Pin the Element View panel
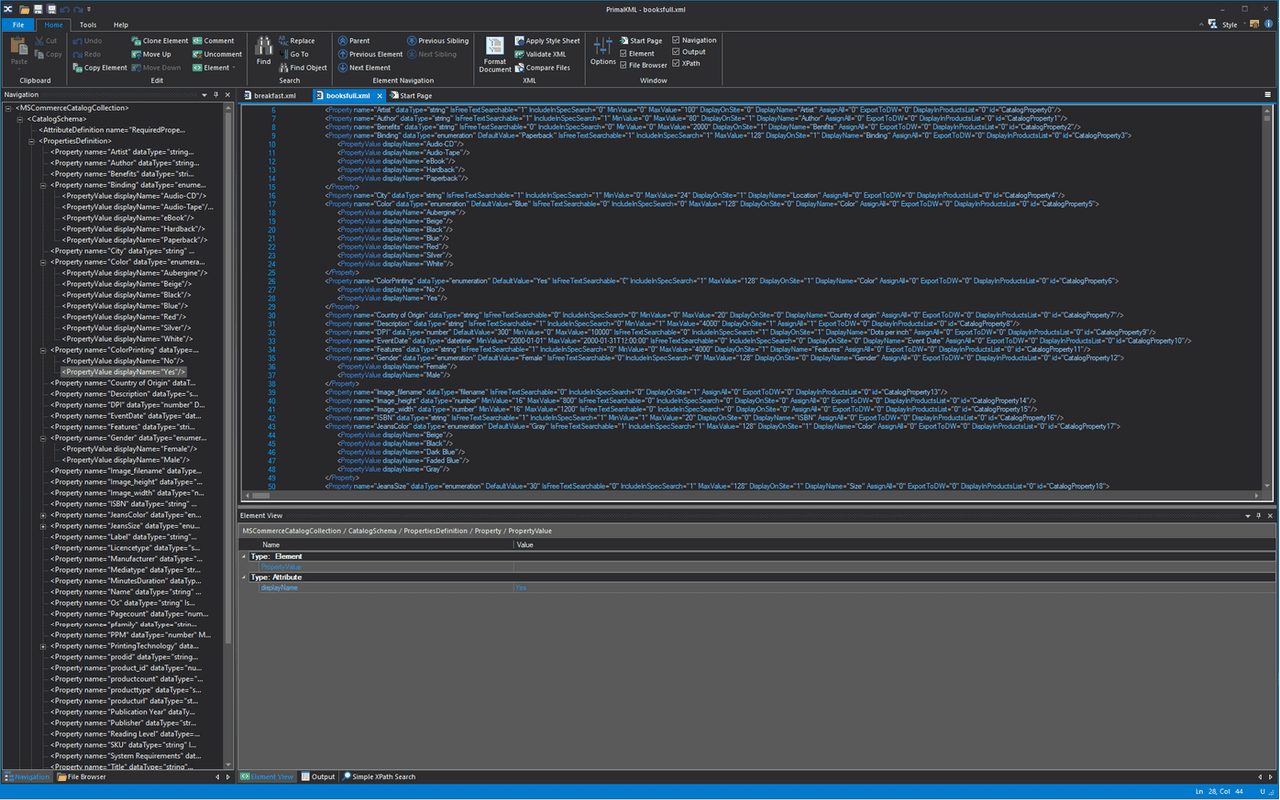Screen dimensions: 1280x800 [x=1259, y=515]
